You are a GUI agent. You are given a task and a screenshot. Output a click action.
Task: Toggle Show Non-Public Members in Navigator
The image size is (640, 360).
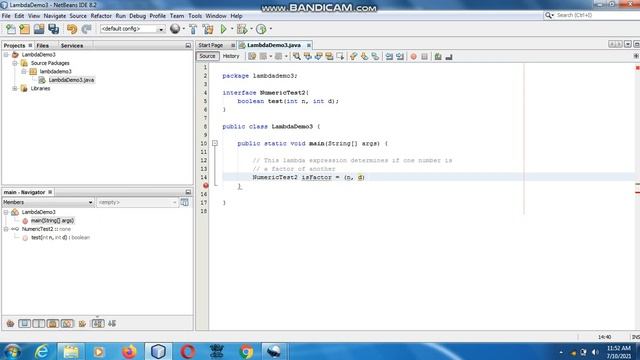point(53,324)
